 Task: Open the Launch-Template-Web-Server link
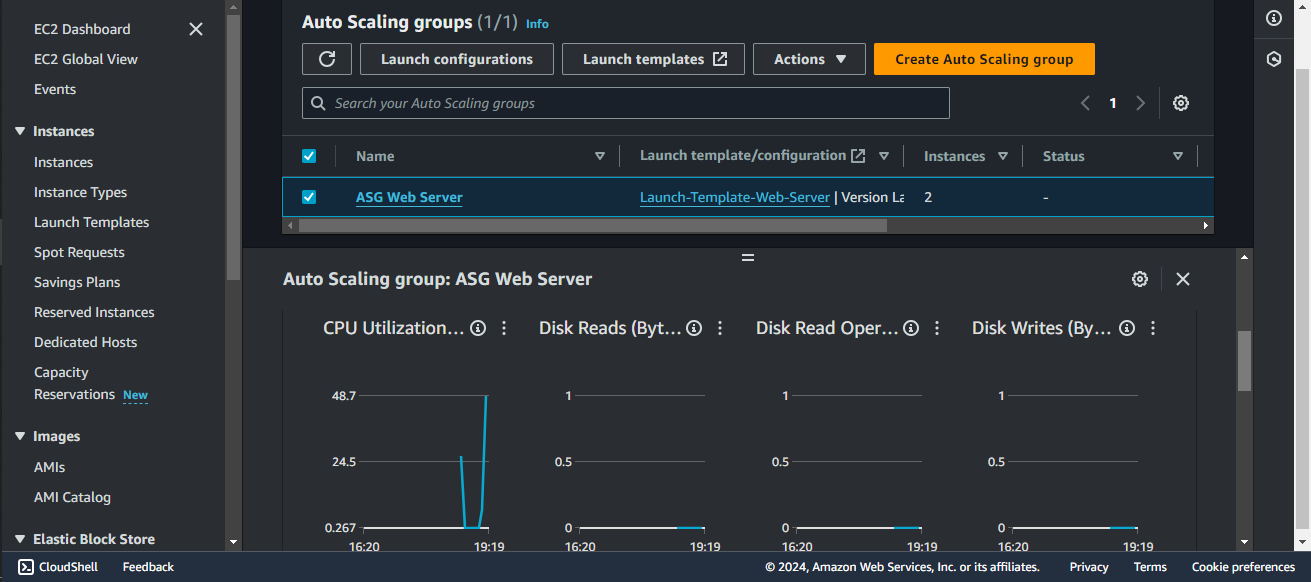(735, 197)
